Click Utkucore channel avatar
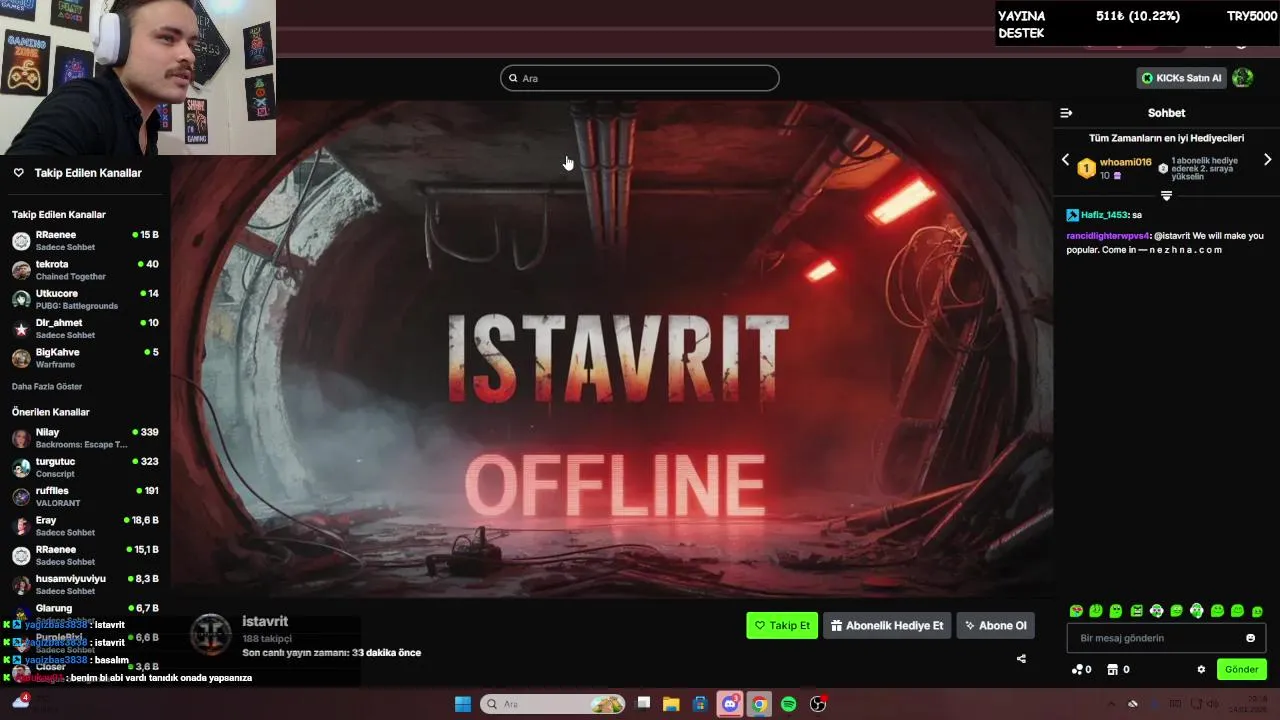Image resolution: width=1280 pixels, height=720 pixels. [x=21, y=299]
